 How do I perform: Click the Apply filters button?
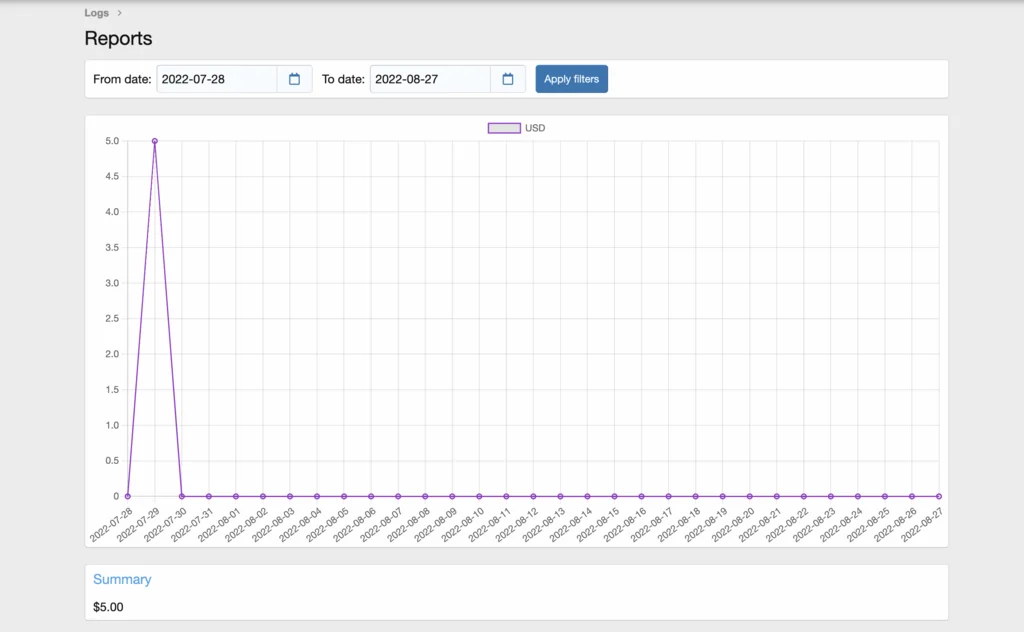(571, 79)
